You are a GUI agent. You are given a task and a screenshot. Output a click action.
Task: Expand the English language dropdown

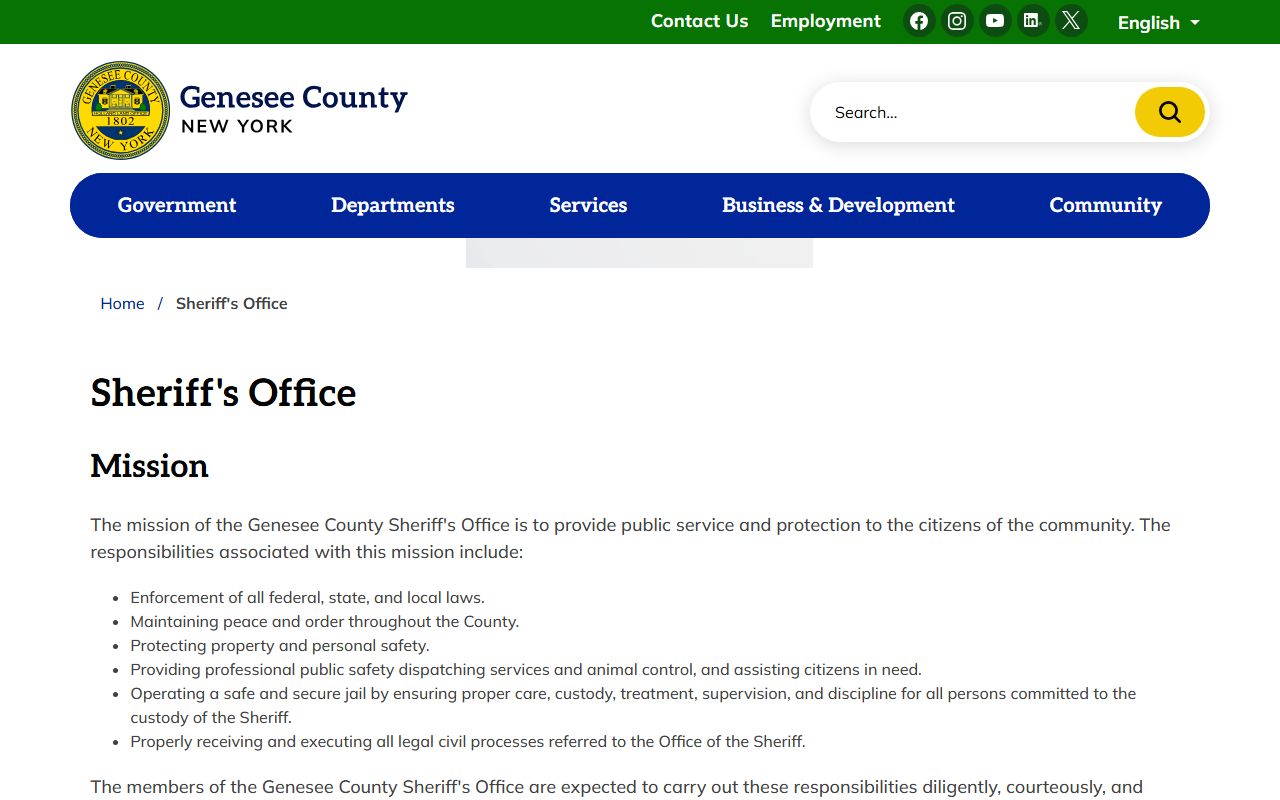click(x=1158, y=22)
